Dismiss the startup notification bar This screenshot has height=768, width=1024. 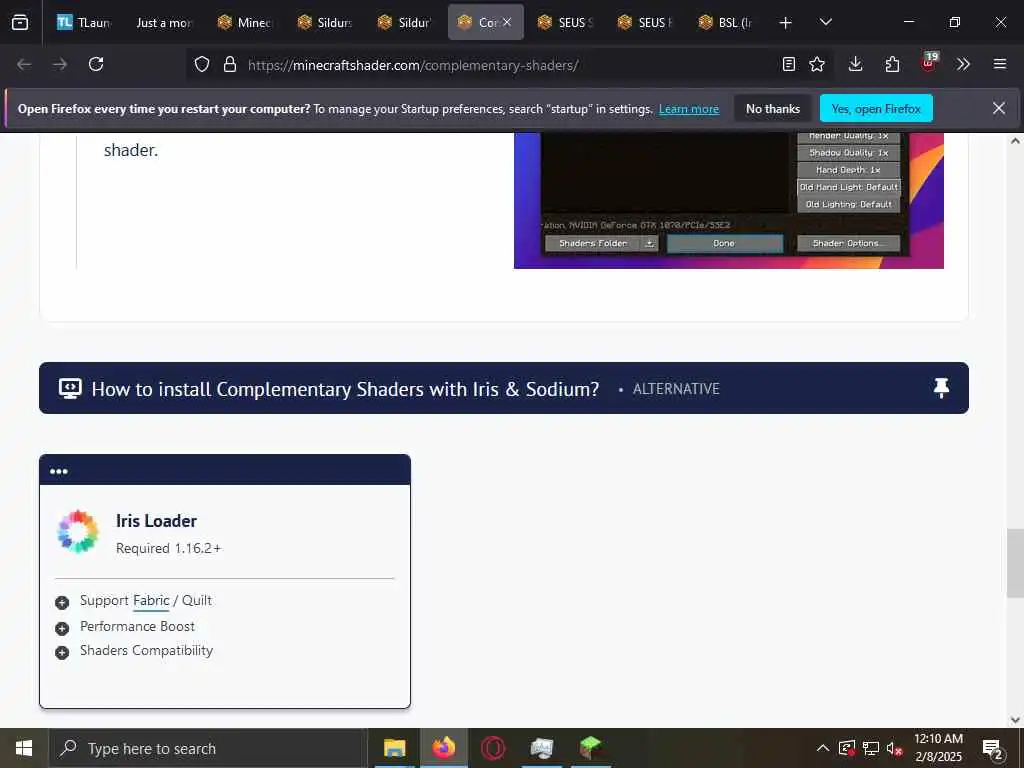pos(999,108)
